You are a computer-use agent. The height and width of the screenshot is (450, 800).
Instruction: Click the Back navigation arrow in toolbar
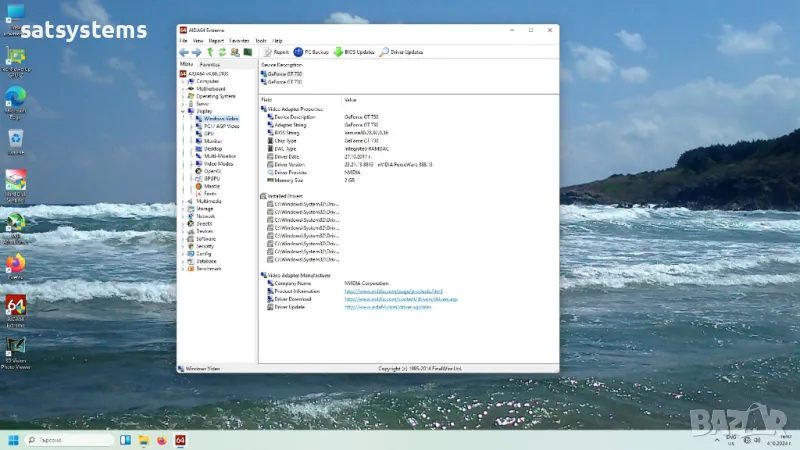(x=184, y=52)
